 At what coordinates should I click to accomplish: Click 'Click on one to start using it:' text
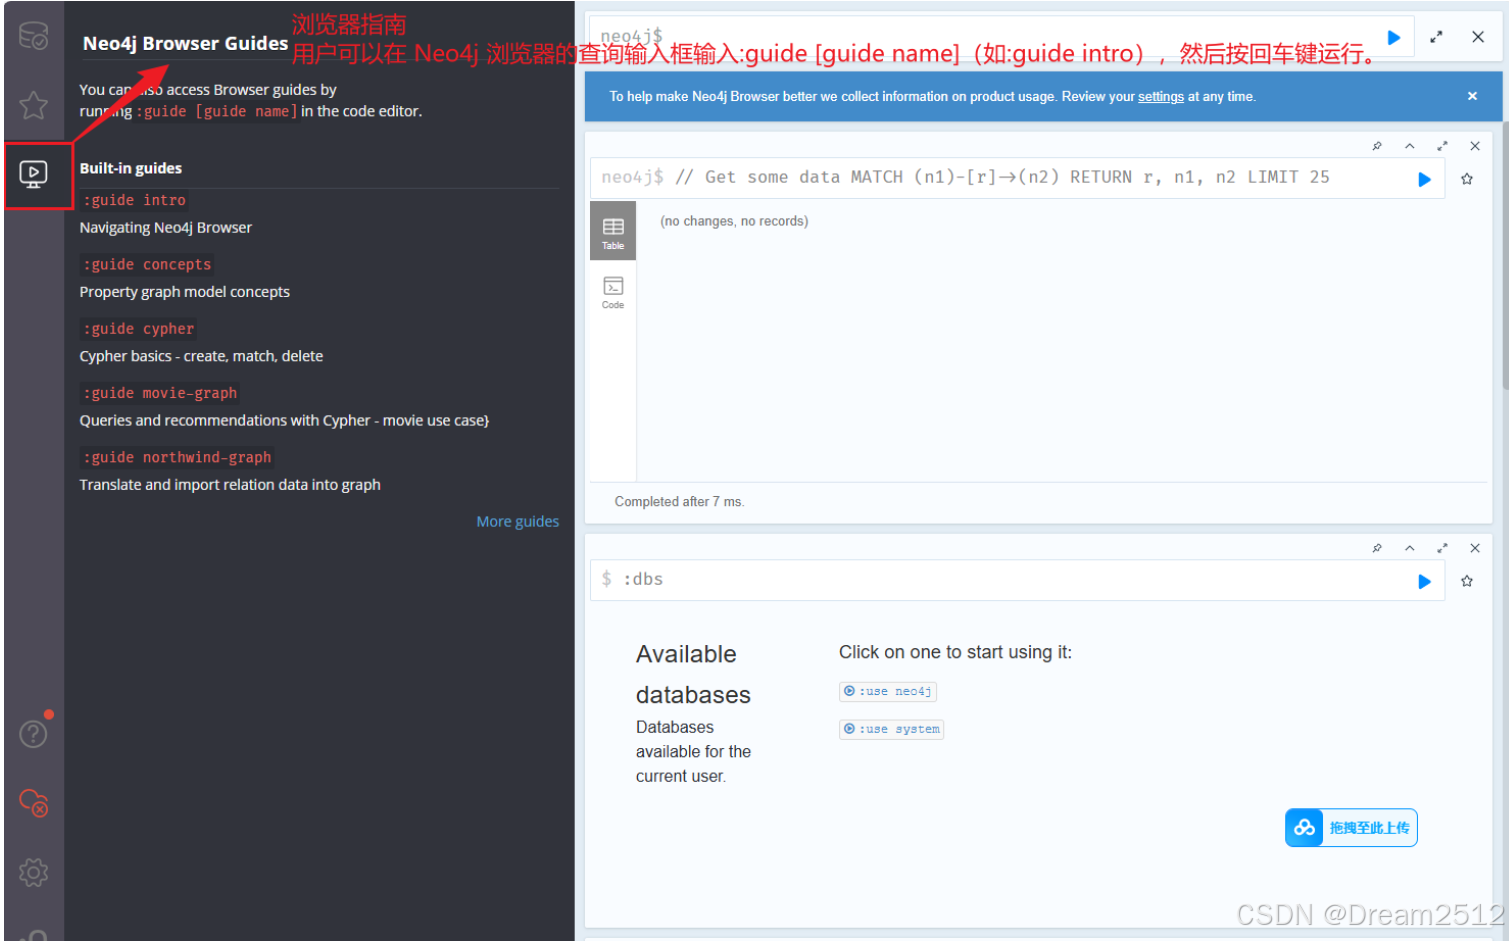tap(955, 652)
